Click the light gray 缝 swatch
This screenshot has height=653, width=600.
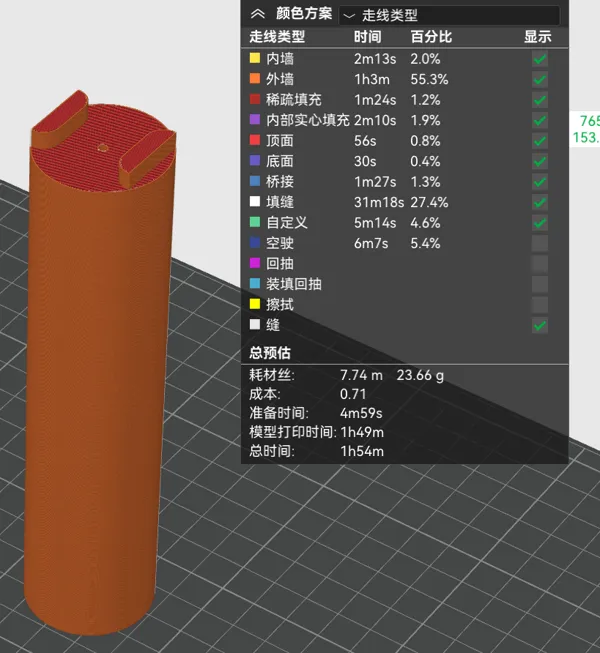[255, 324]
